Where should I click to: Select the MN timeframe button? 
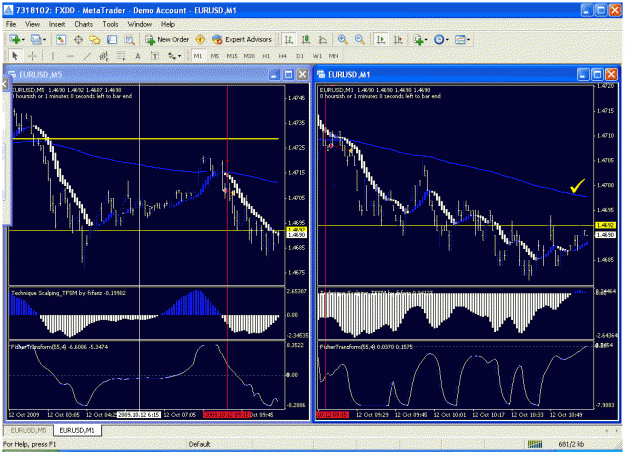coord(334,56)
